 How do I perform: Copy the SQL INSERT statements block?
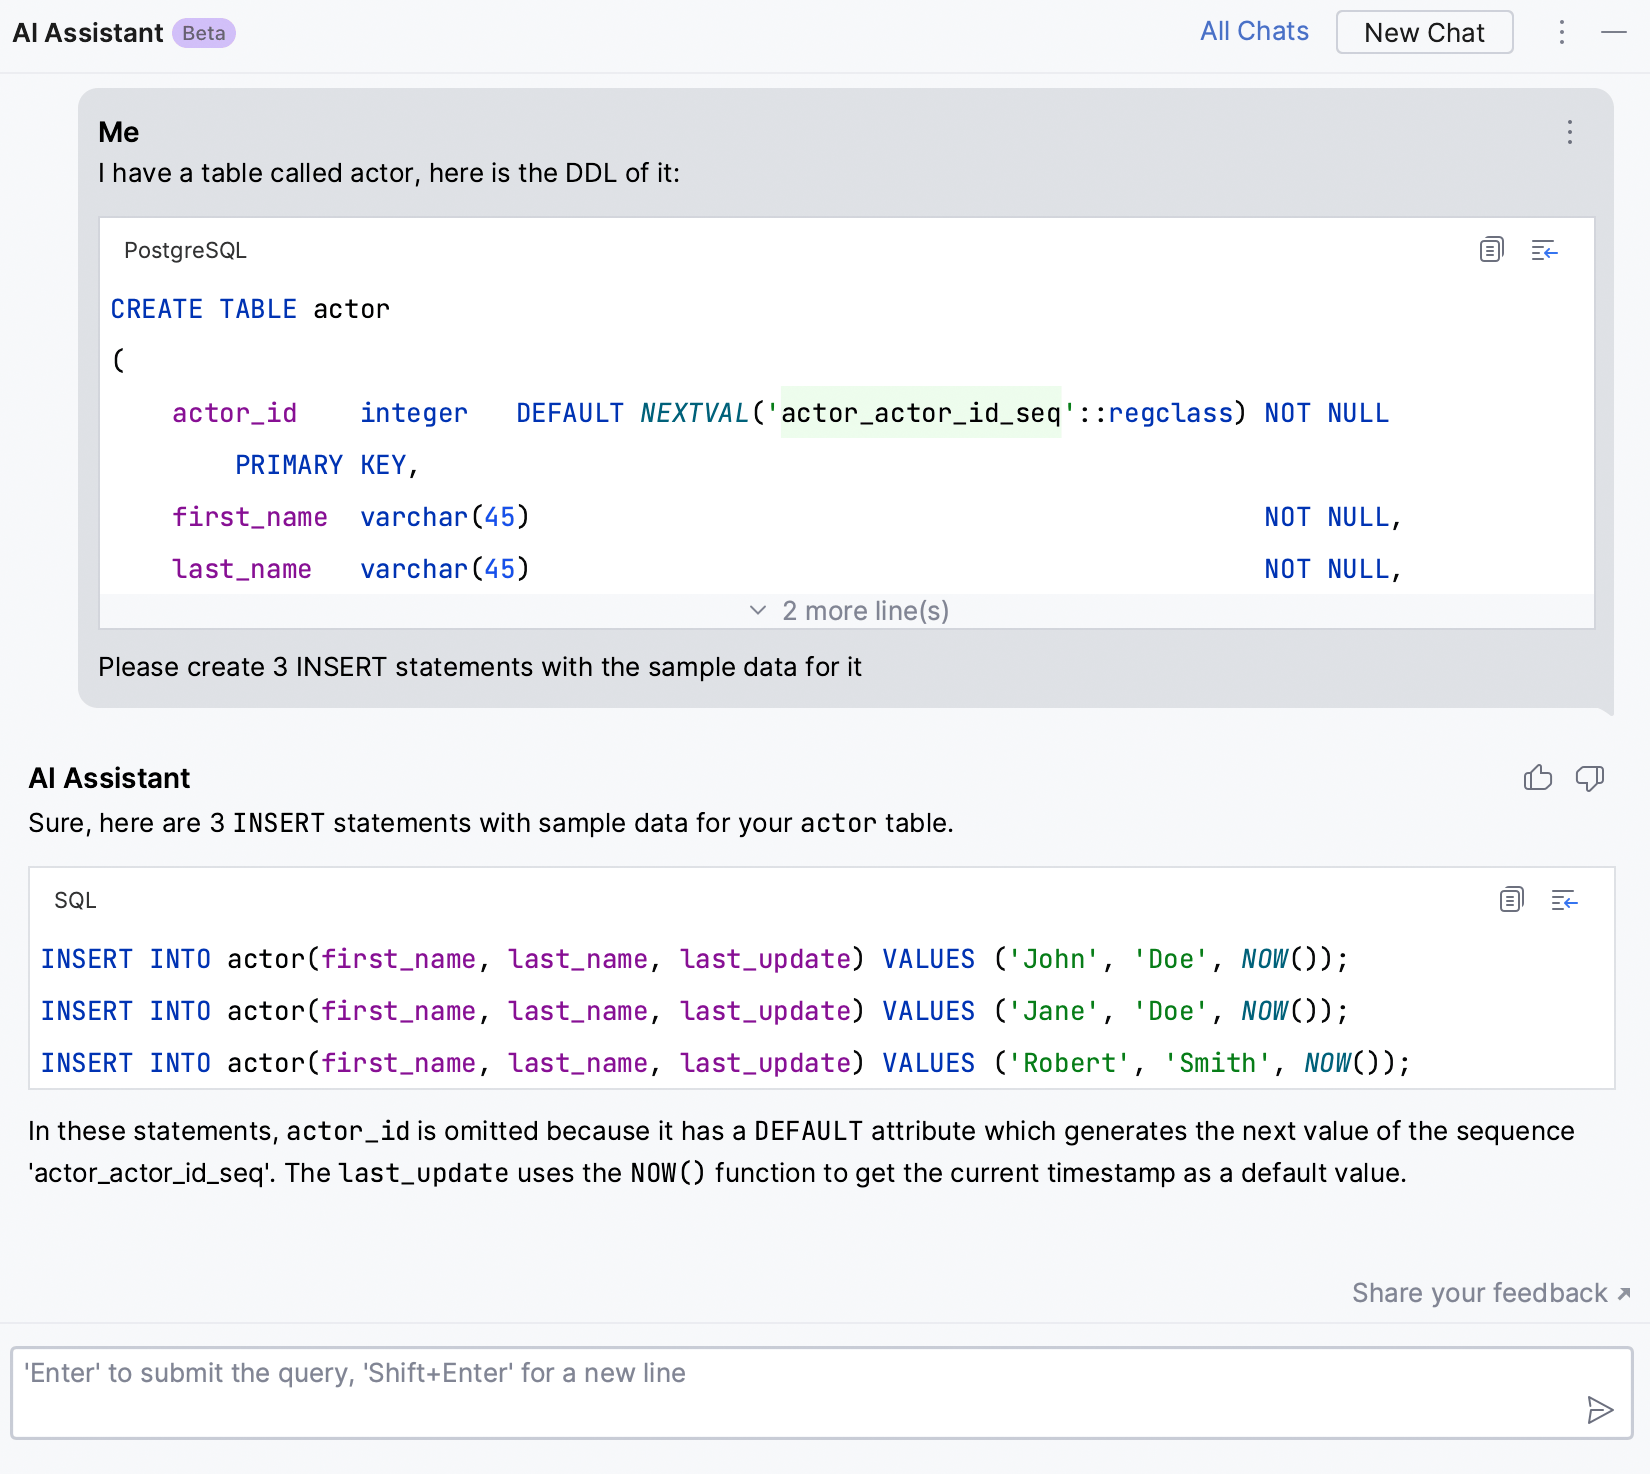pyautogui.click(x=1511, y=900)
